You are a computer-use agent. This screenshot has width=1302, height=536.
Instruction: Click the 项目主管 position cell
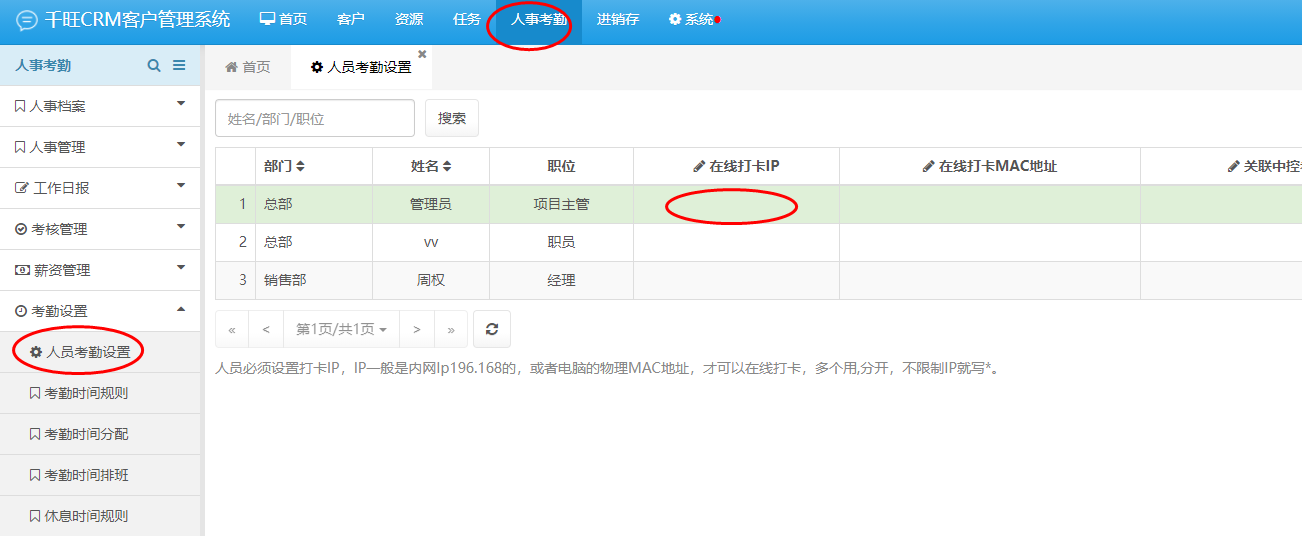pos(561,204)
